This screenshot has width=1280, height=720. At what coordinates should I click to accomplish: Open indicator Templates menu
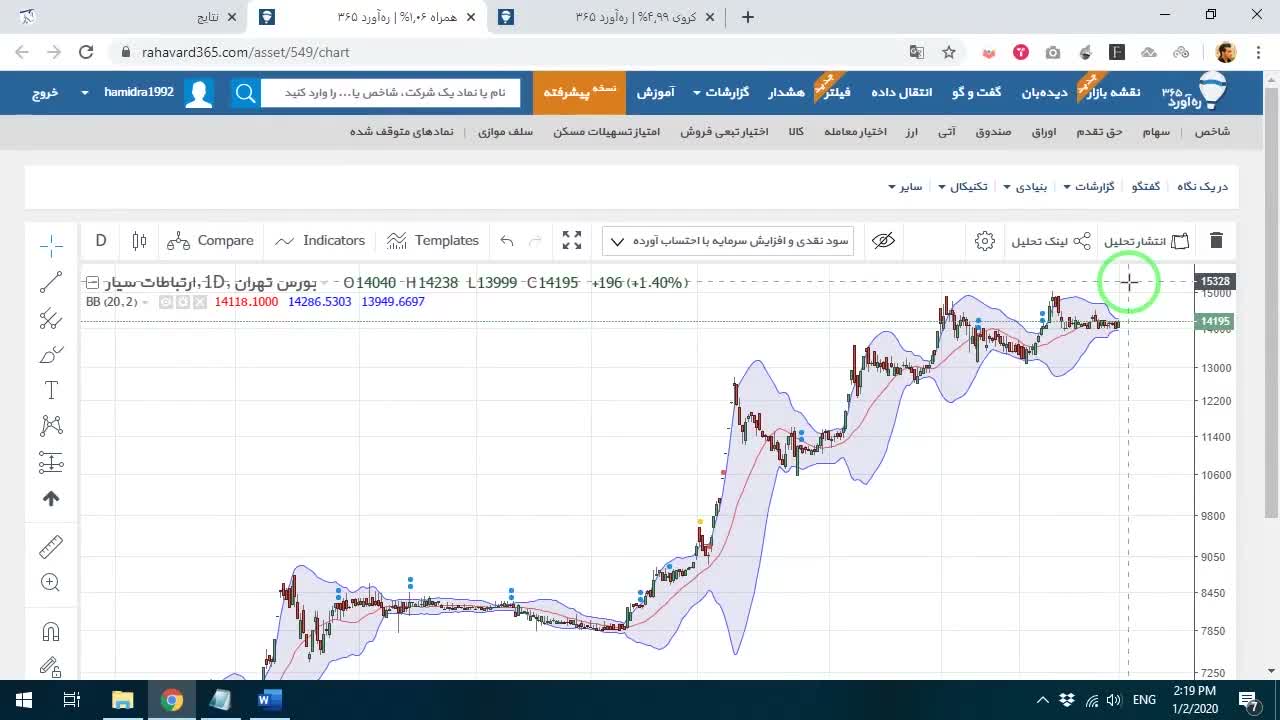click(433, 241)
